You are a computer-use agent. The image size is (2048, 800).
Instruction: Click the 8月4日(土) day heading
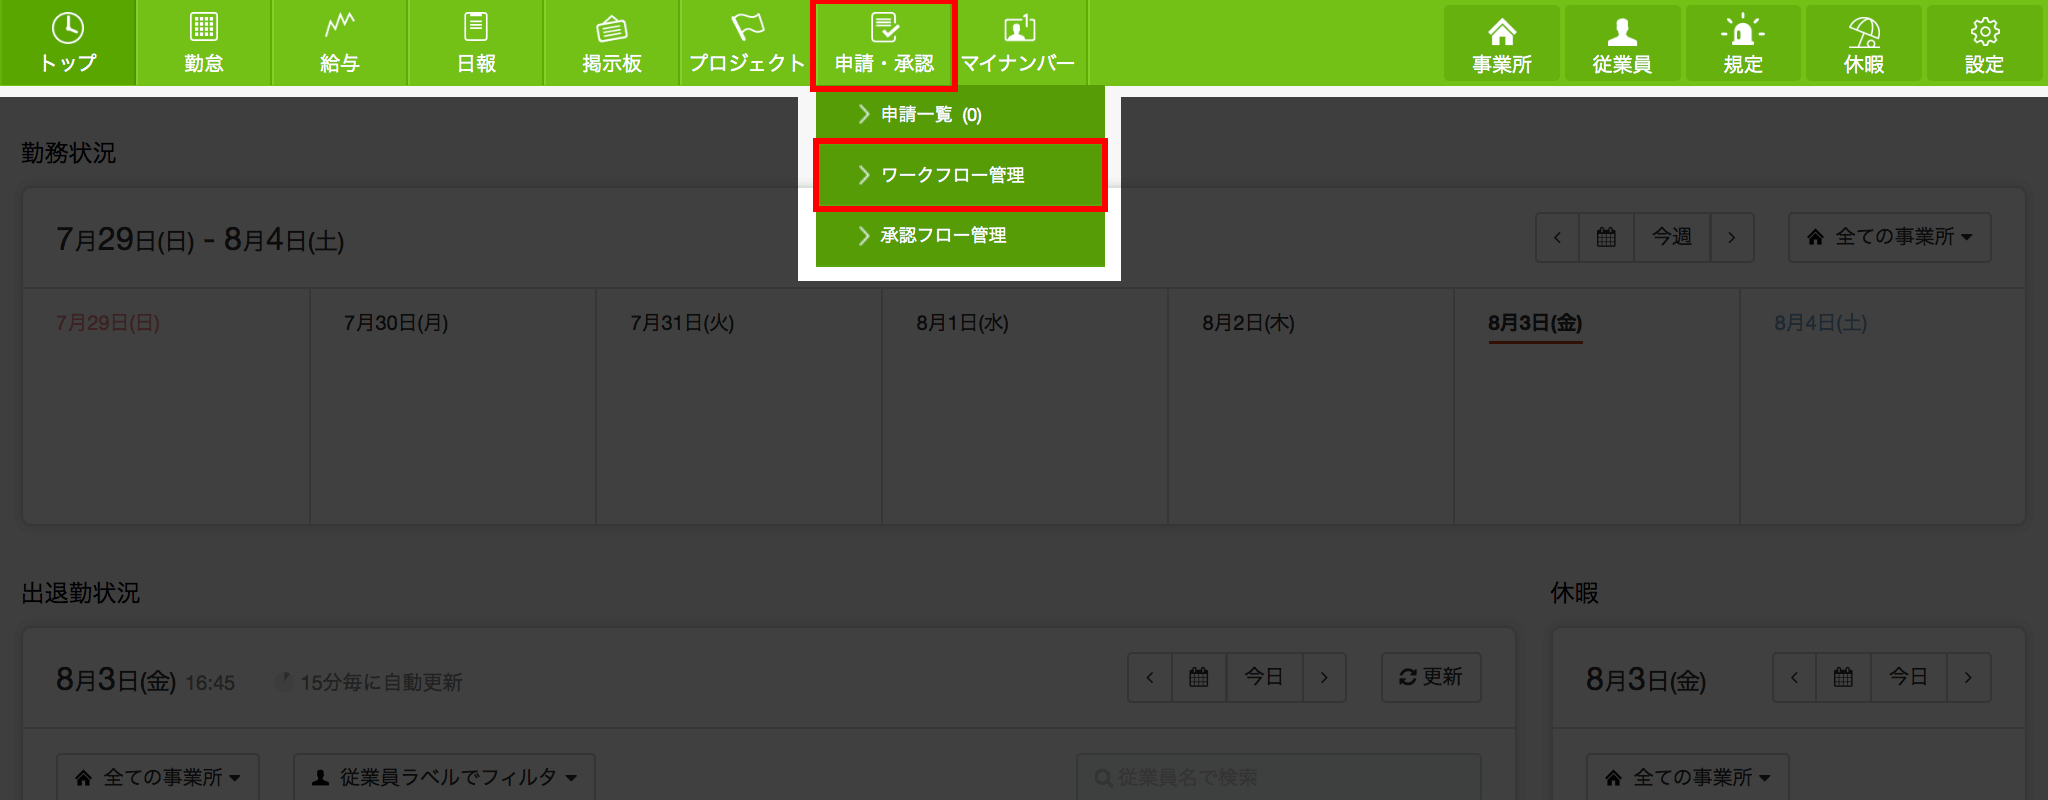coord(1820,323)
